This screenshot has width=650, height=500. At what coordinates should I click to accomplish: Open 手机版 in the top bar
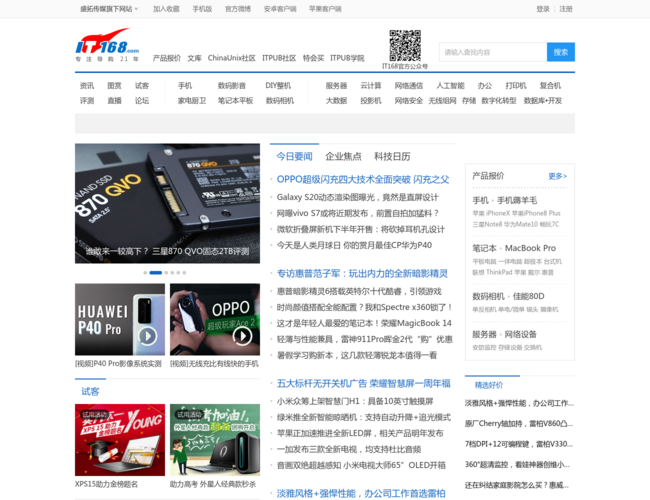pyautogui.click(x=202, y=9)
